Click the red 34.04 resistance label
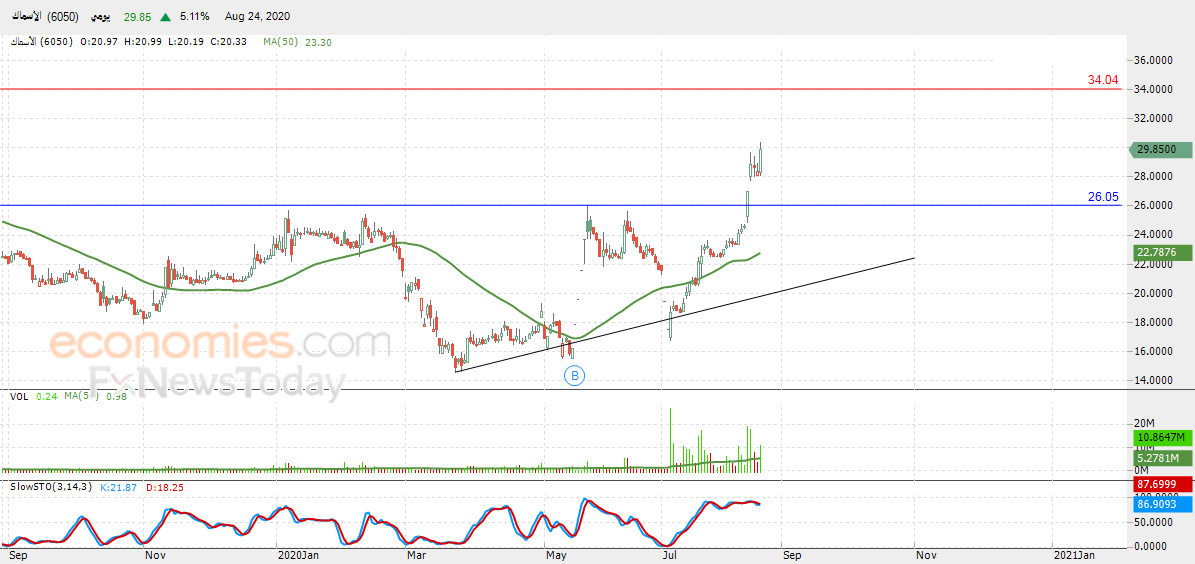This screenshot has width=1195, height=564. pyautogui.click(x=1103, y=79)
